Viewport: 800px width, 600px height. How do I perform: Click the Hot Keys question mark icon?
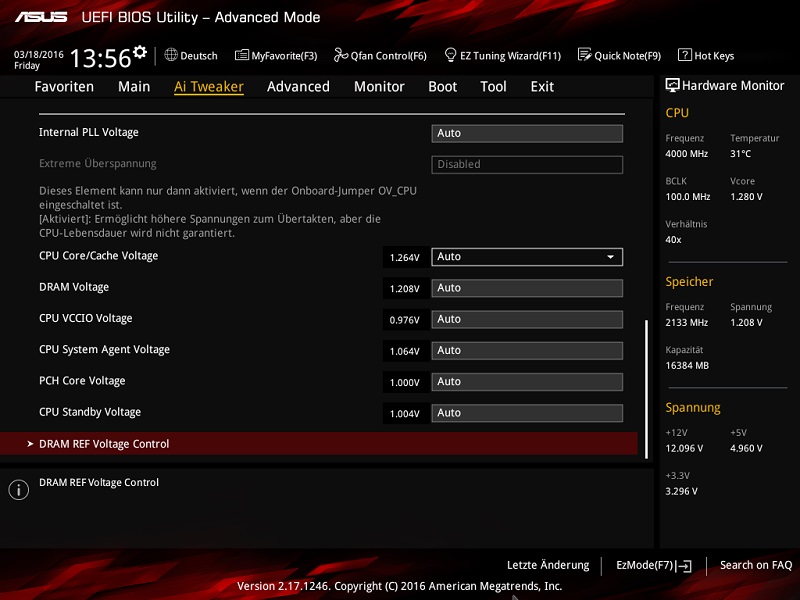pyautogui.click(x=685, y=55)
